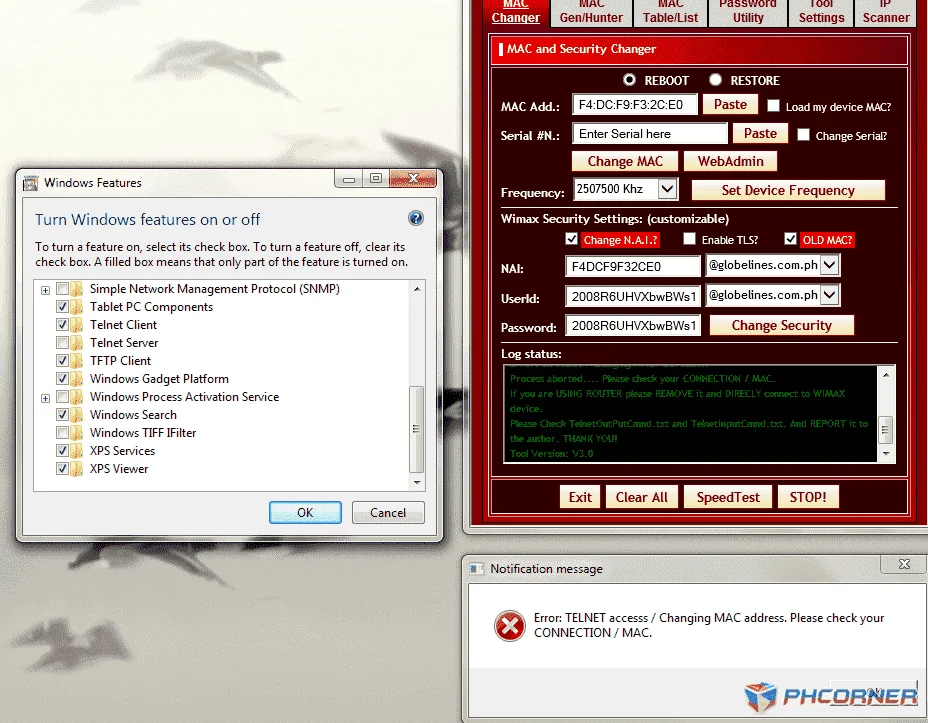The width and height of the screenshot is (928, 723).
Task: Click the features list scrollbar up arrow
Action: point(417,289)
